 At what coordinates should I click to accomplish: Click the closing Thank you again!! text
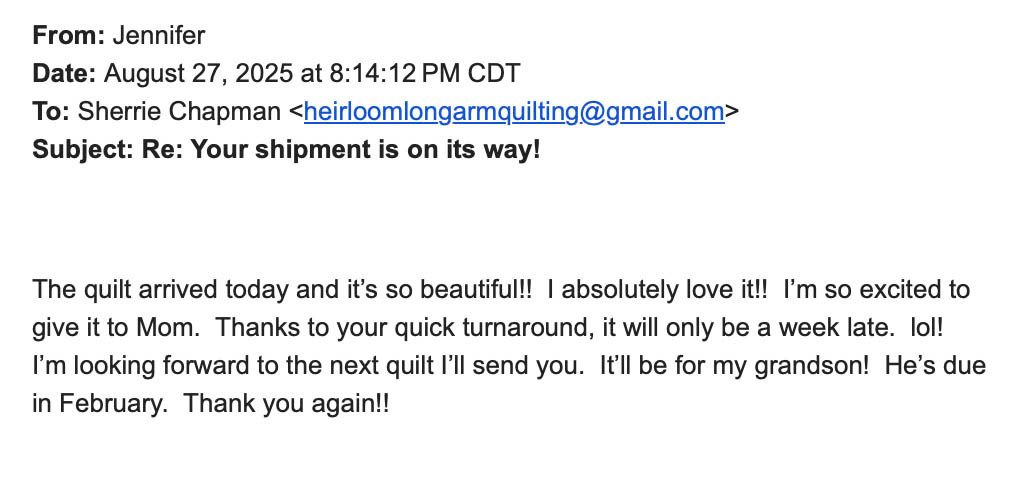pyautogui.click(x=287, y=404)
